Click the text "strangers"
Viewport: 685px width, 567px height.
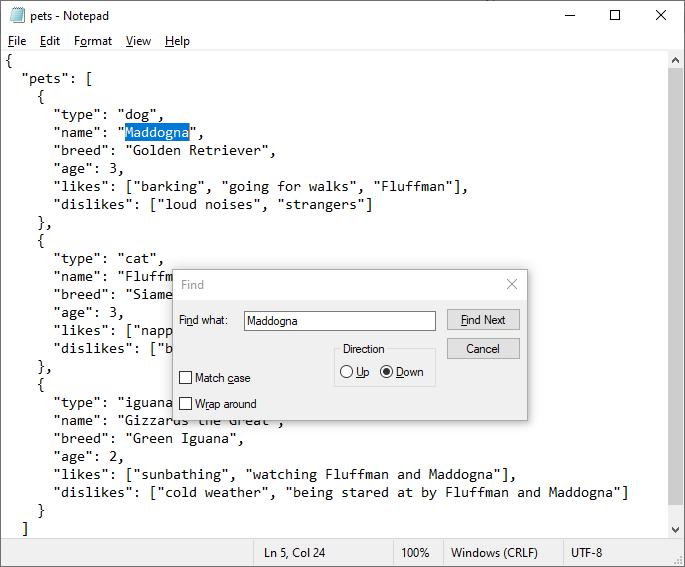pos(321,204)
